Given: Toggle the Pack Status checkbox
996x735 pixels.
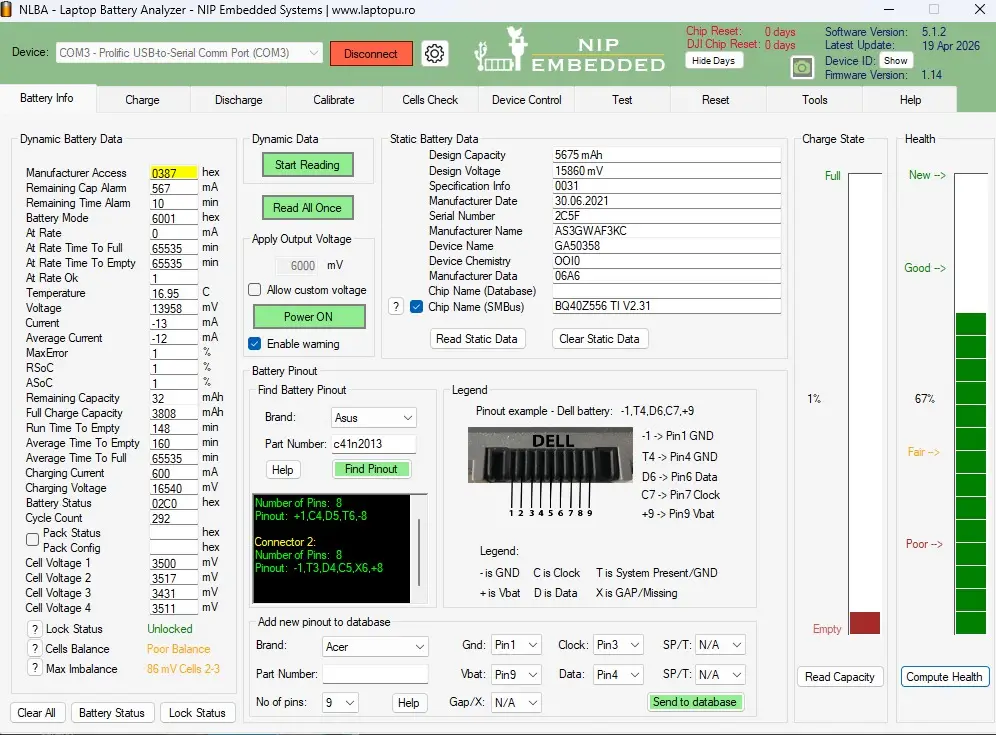Looking at the screenshot, I should (32, 540).
